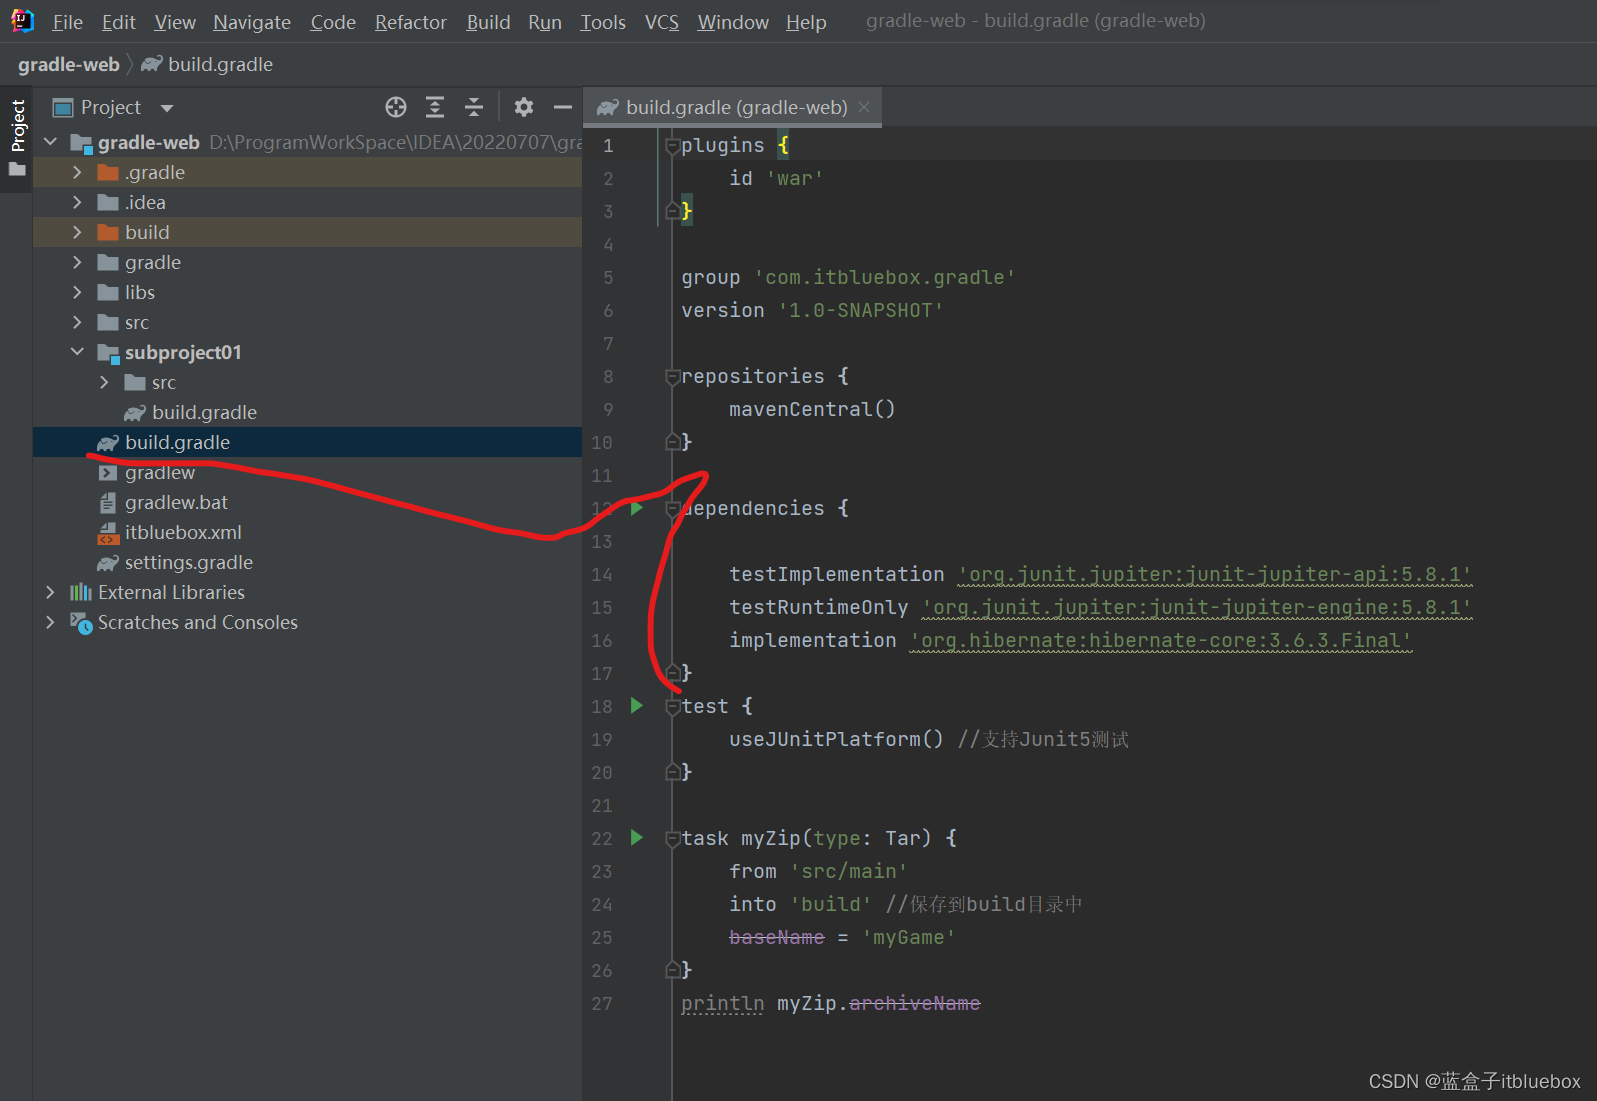Run the myZip task gutter arrow
Screen dimensions: 1597x1101
click(x=637, y=838)
